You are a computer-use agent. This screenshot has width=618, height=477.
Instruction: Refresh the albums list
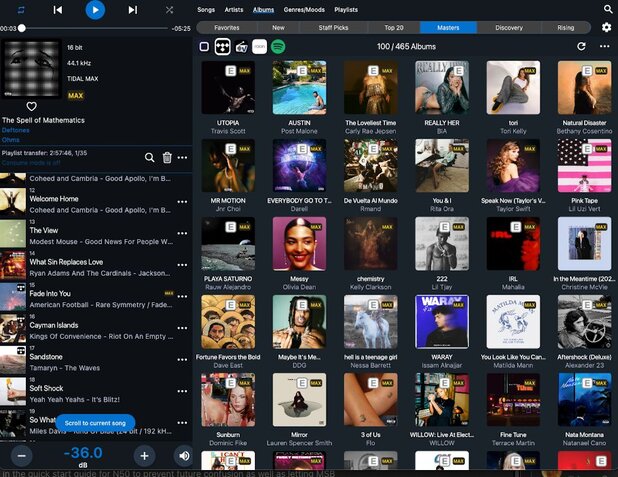[581, 47]
